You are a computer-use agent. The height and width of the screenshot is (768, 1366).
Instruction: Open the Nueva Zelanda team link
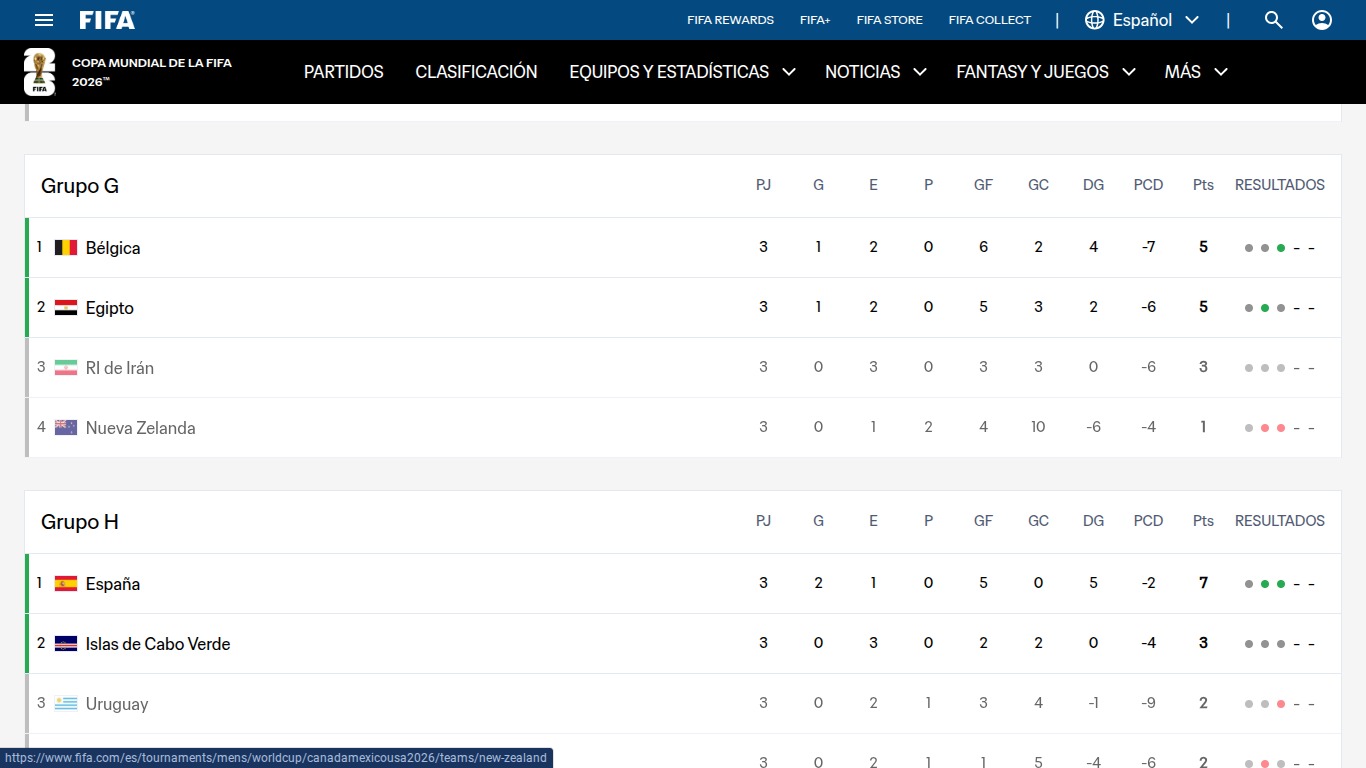pyautogui.click(x=141, y=428)
